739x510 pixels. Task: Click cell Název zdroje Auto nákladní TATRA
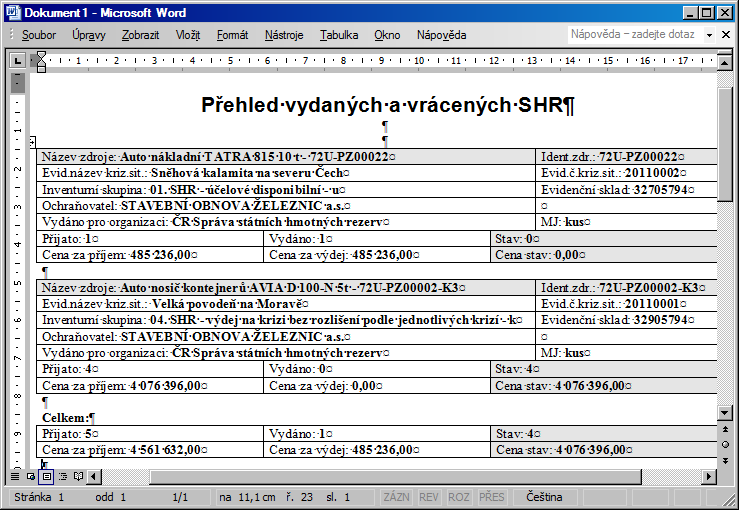[286, 157]
